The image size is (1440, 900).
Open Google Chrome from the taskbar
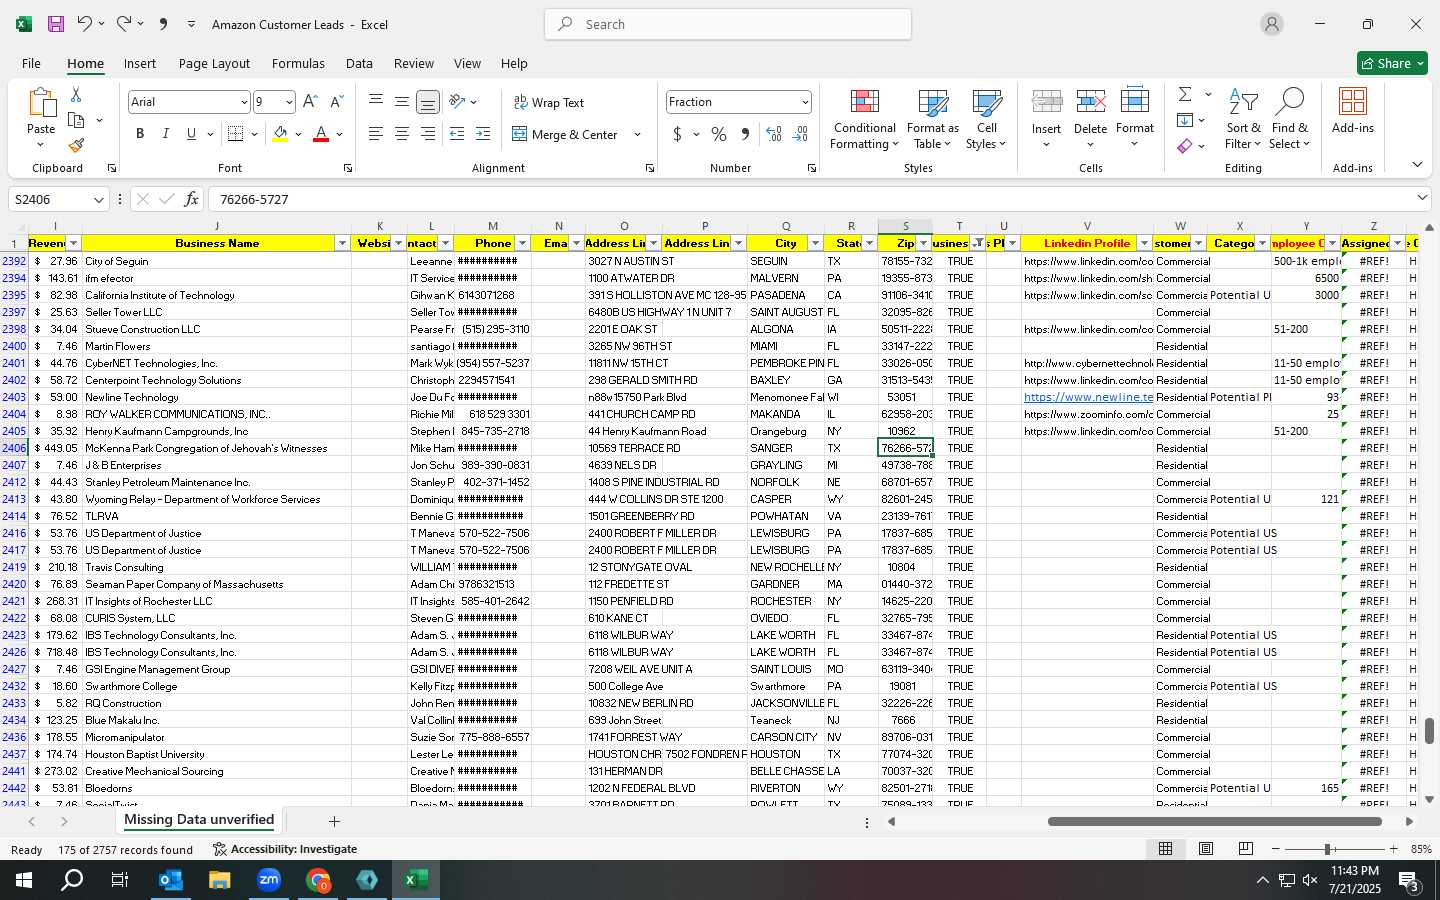(318, 880)
